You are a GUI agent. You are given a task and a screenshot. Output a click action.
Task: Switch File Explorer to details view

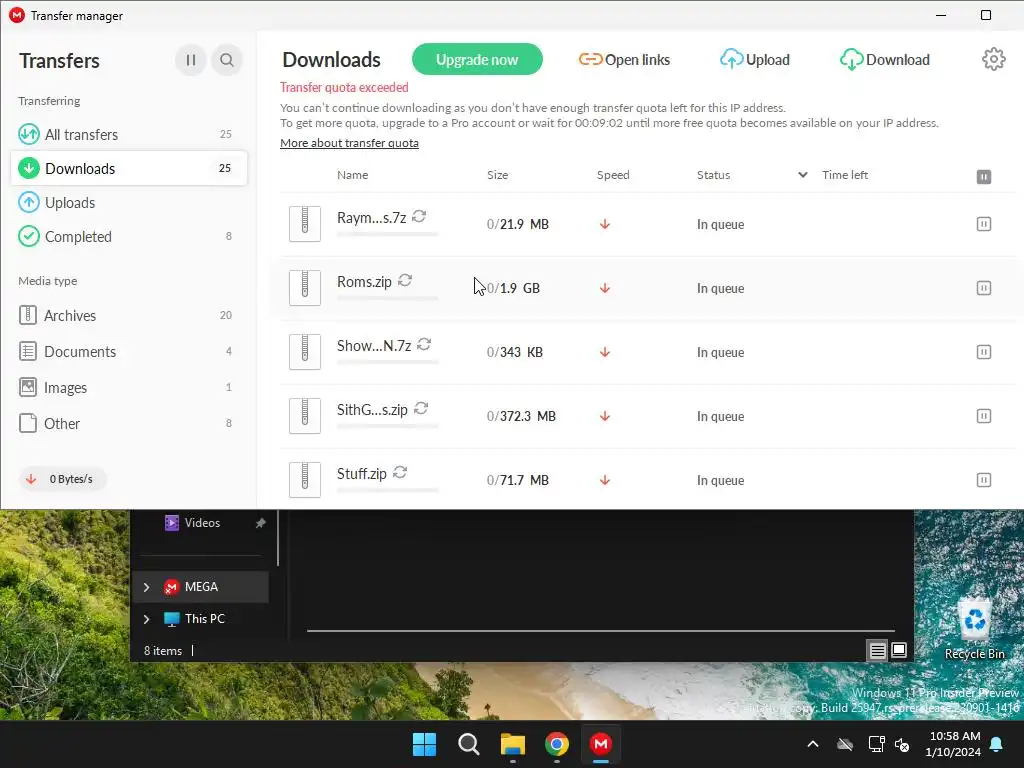[x=877, y=650]
